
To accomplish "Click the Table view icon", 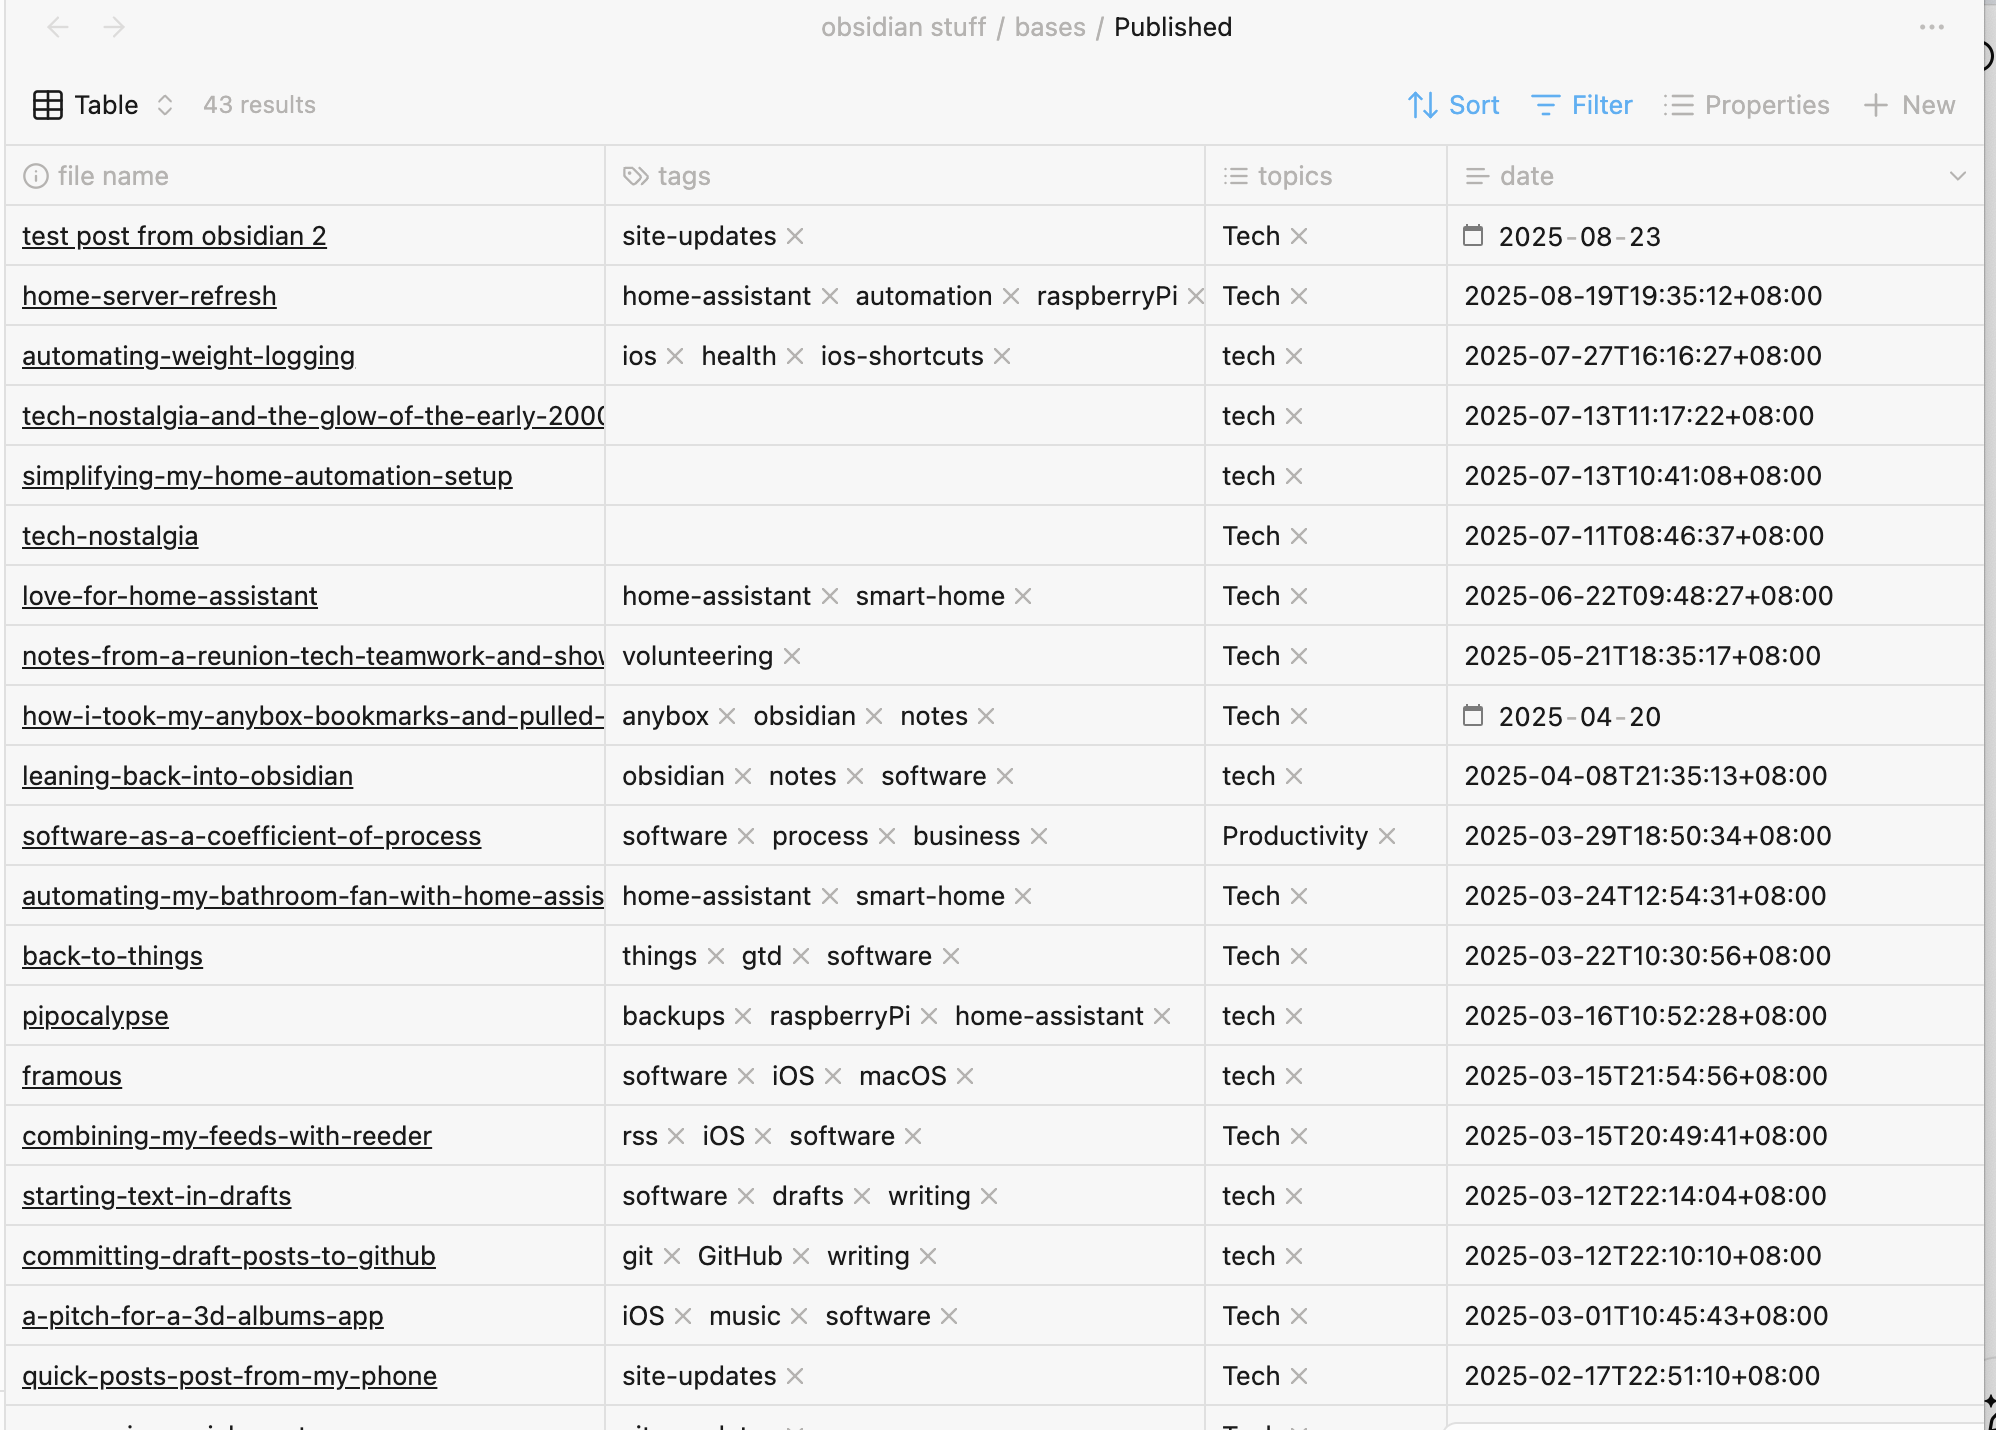I will coord(46,104).
